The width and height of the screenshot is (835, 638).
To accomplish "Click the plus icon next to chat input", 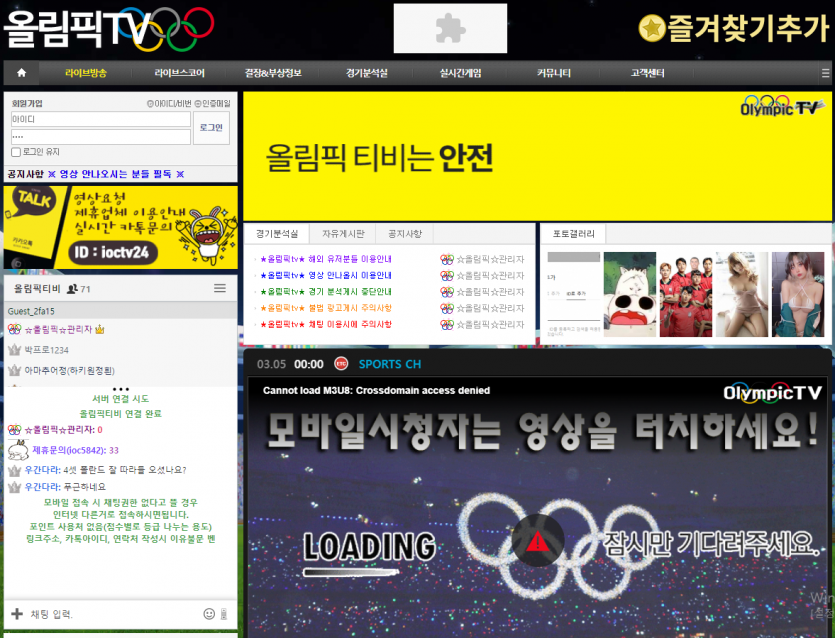I will click(17, 614).
